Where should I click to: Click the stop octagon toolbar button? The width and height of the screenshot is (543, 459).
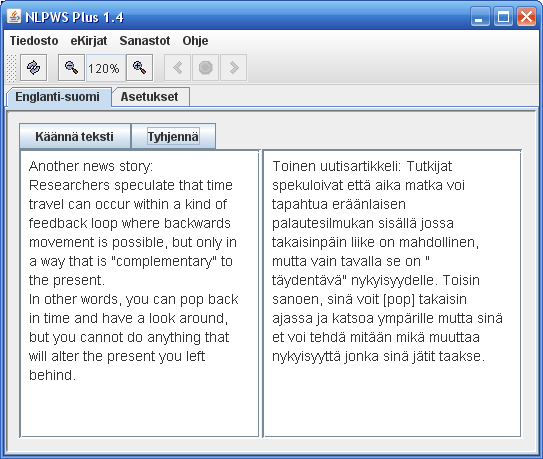[x=205, y=68]
